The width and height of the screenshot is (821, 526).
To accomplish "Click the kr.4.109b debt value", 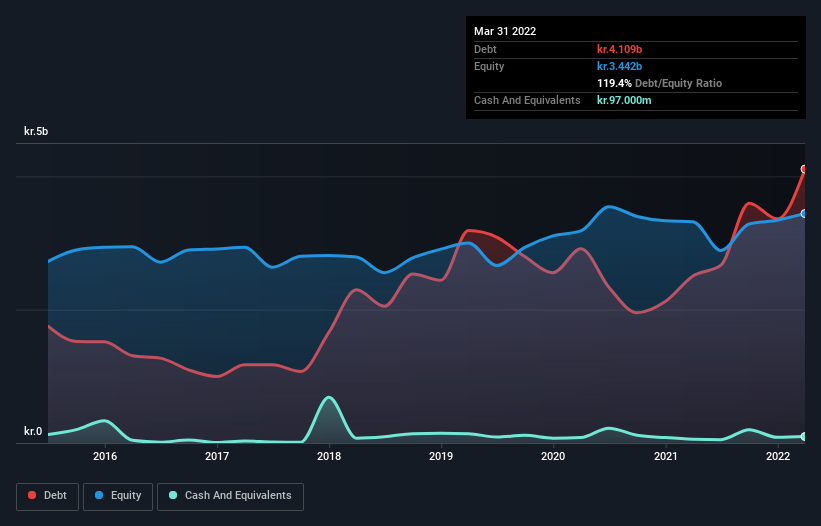I will [619, 49].
